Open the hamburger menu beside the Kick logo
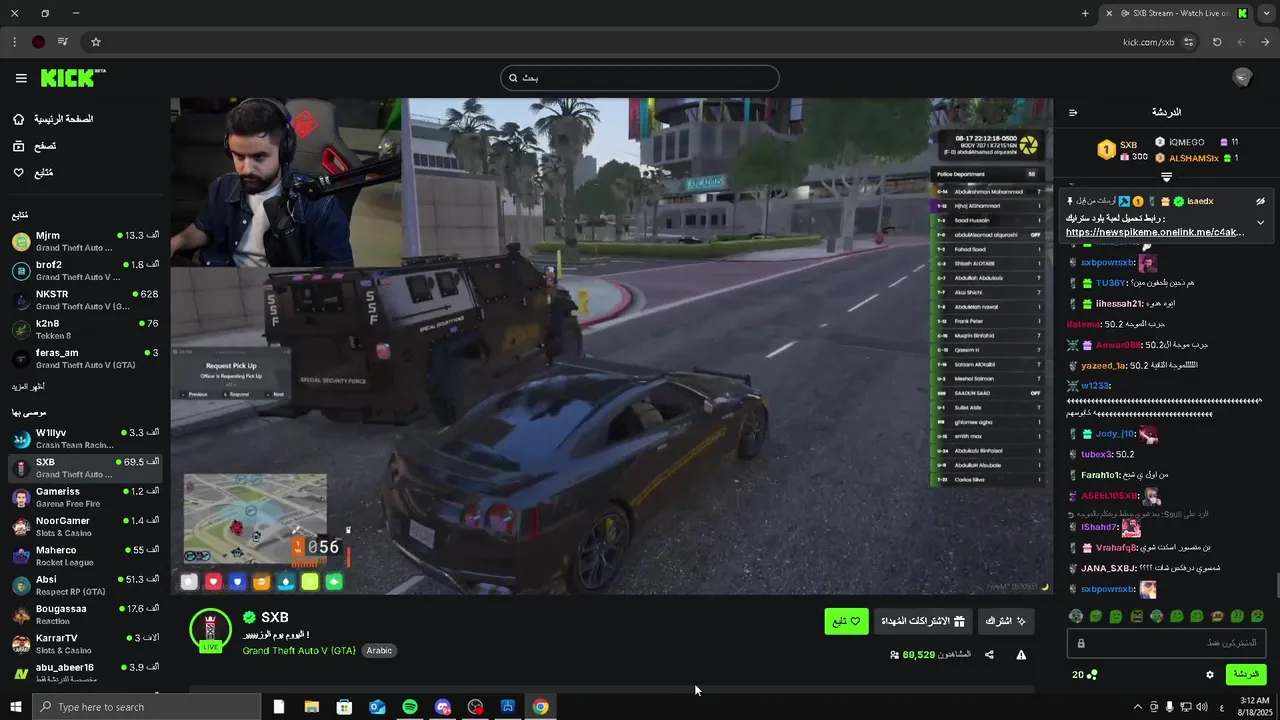1280x720 pixels. [x=21, y=78]
